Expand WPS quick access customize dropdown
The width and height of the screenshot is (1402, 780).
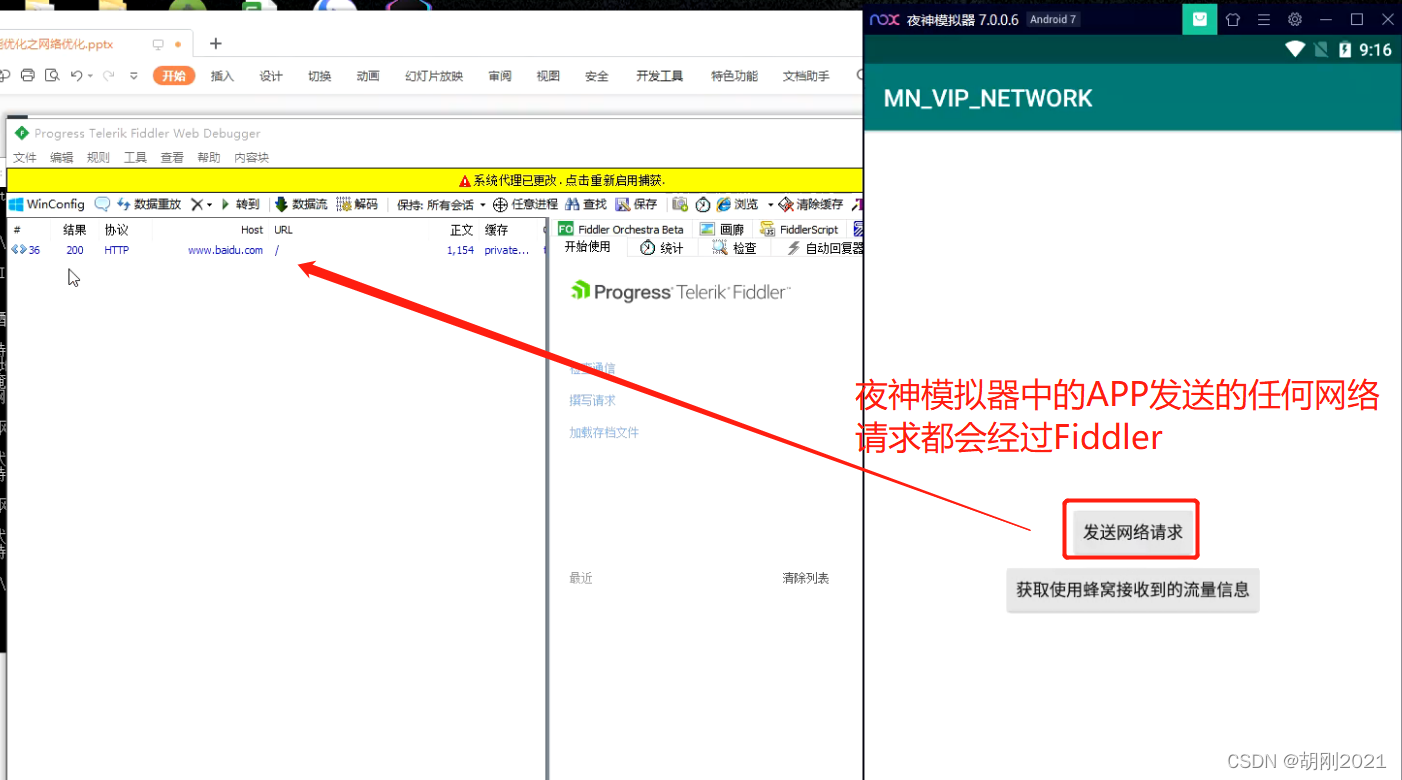point(134,76)
